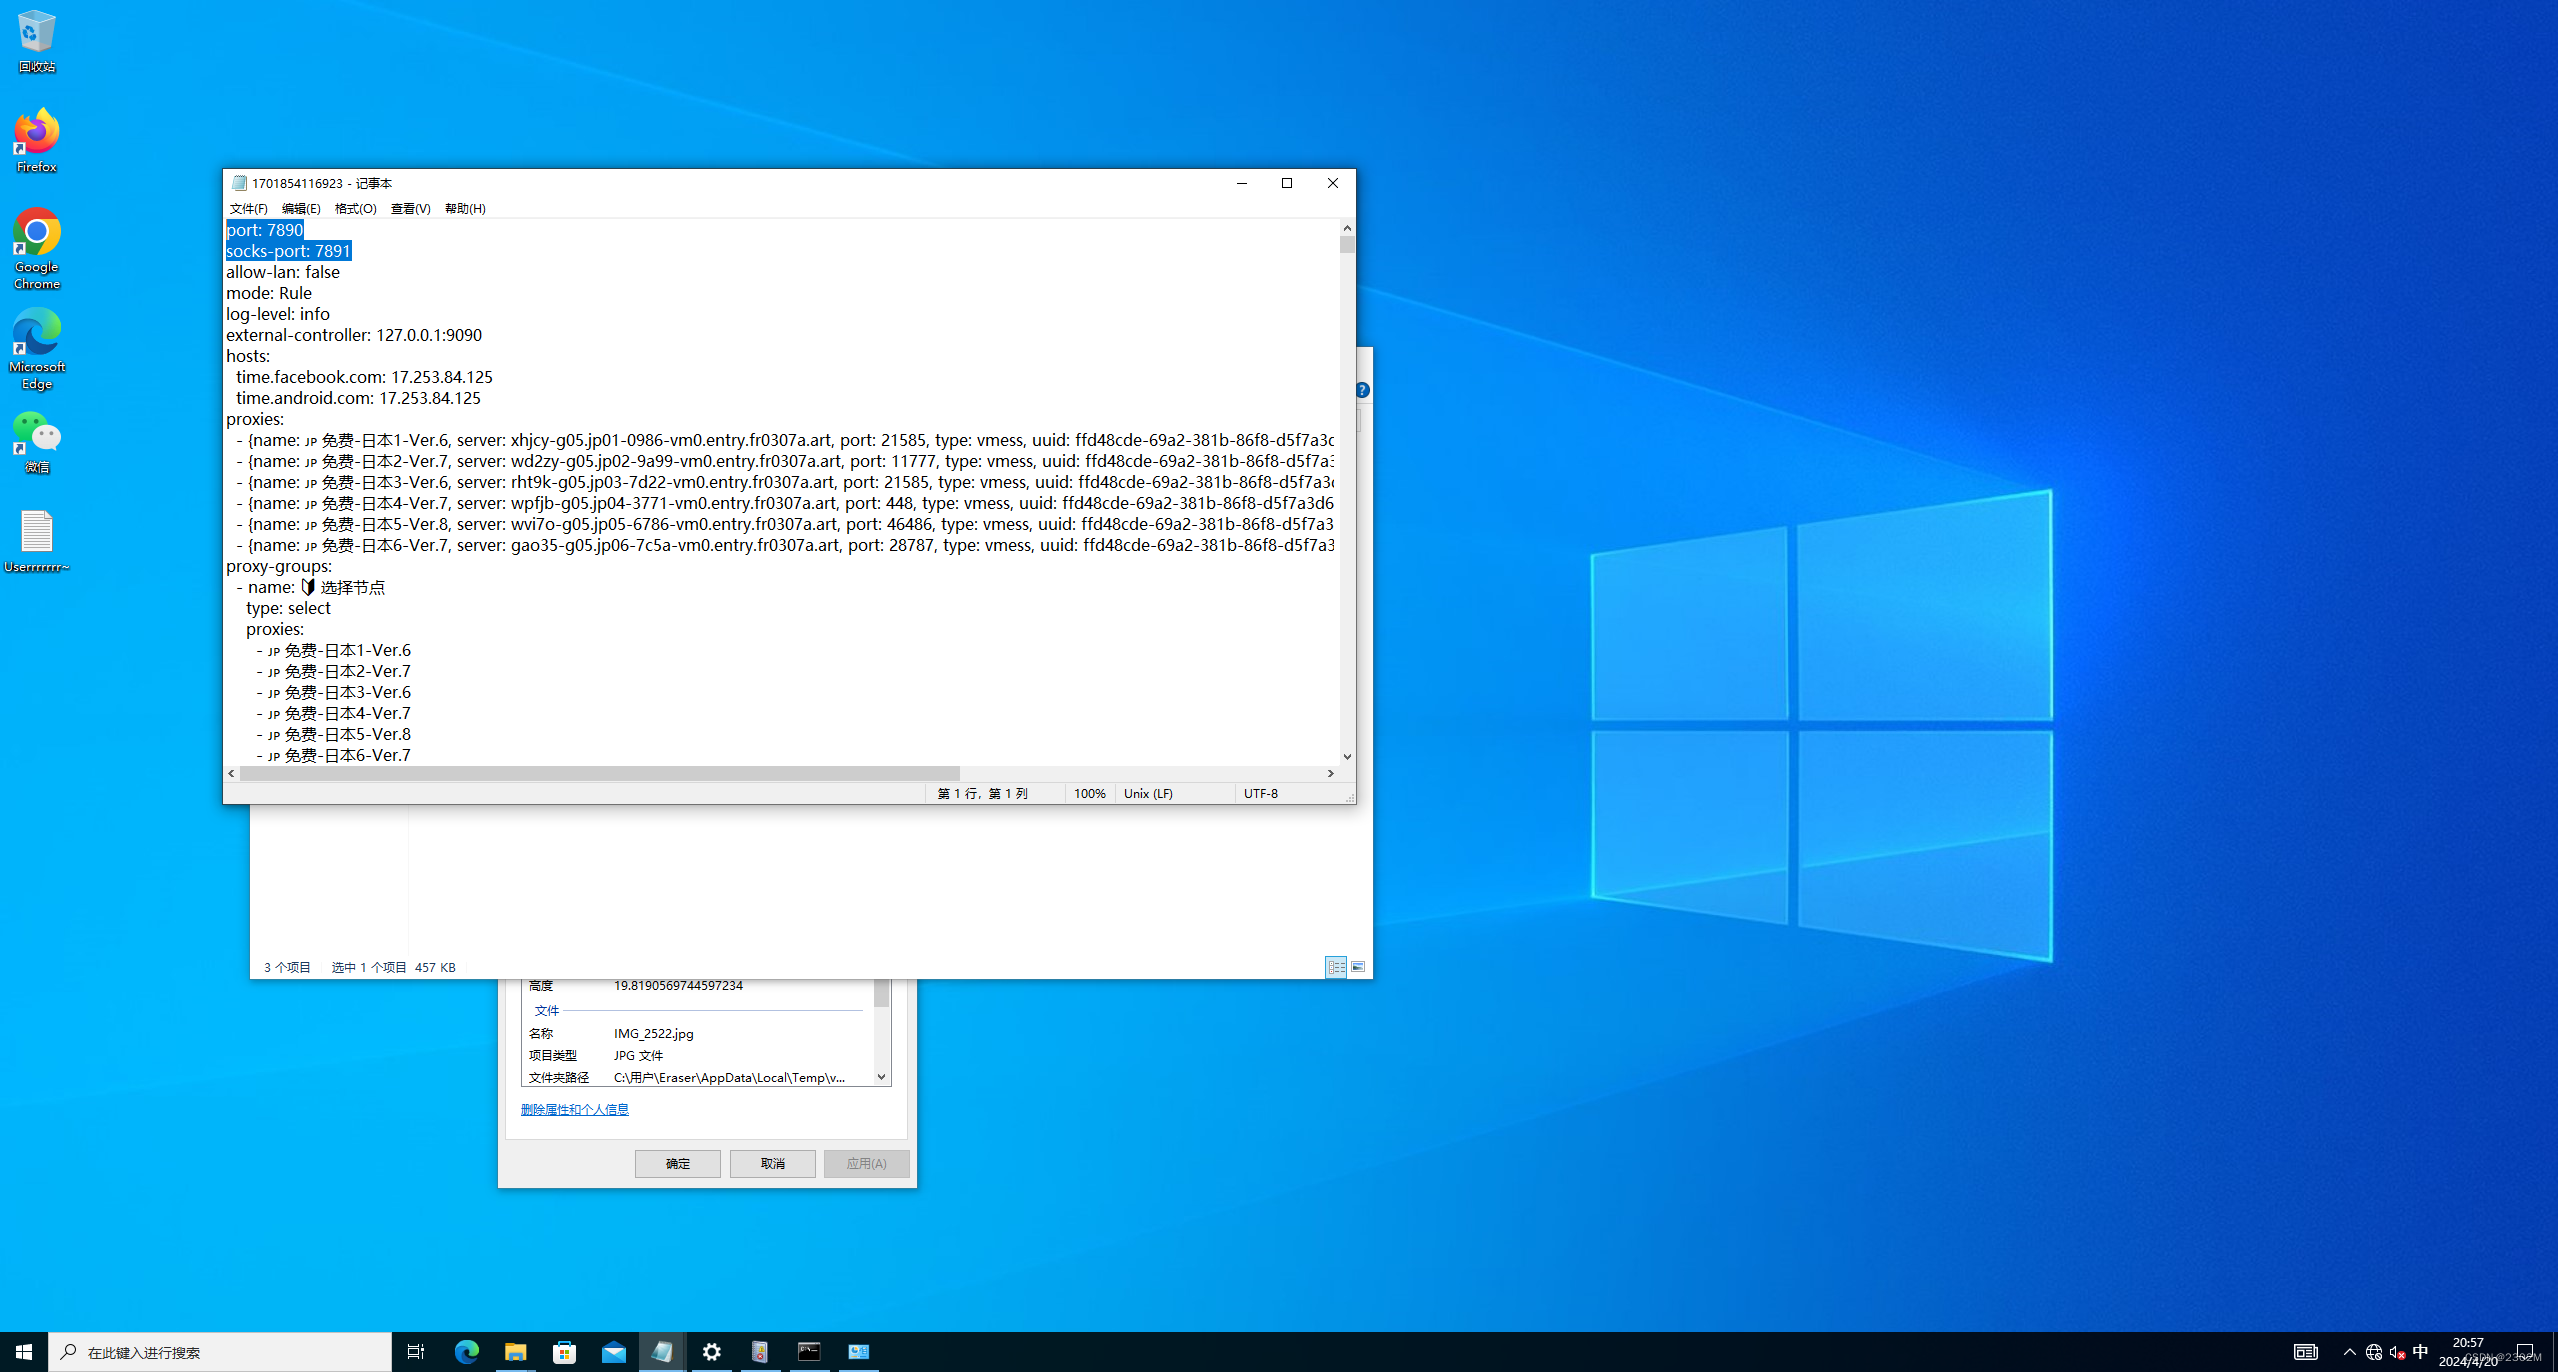This screenshot has width=2558, height=1372.
Task: Click the right arrow of horizontal scrollbar
Action: (x=1330, y=773)
